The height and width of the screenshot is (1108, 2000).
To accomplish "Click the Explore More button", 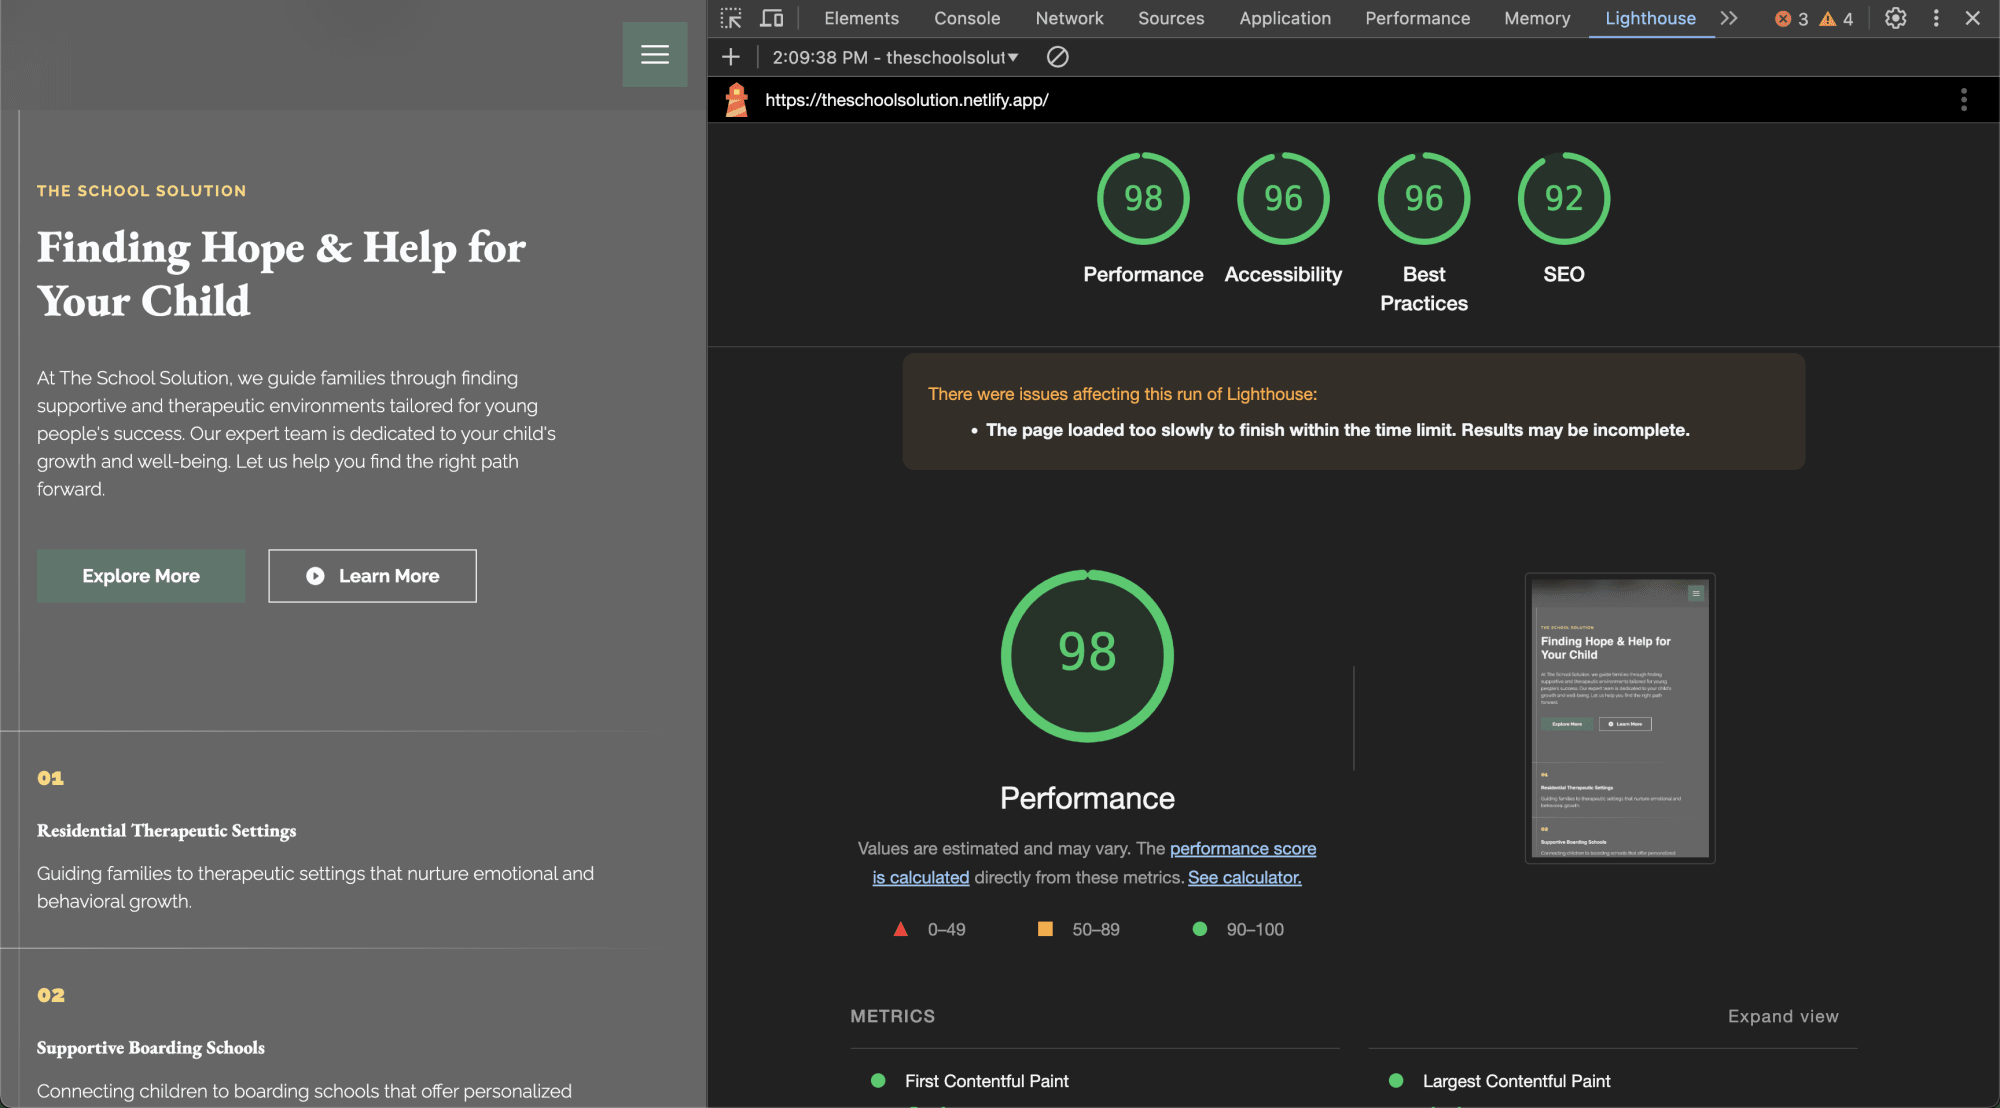I will pyautogui.click(x=141, y=576).
